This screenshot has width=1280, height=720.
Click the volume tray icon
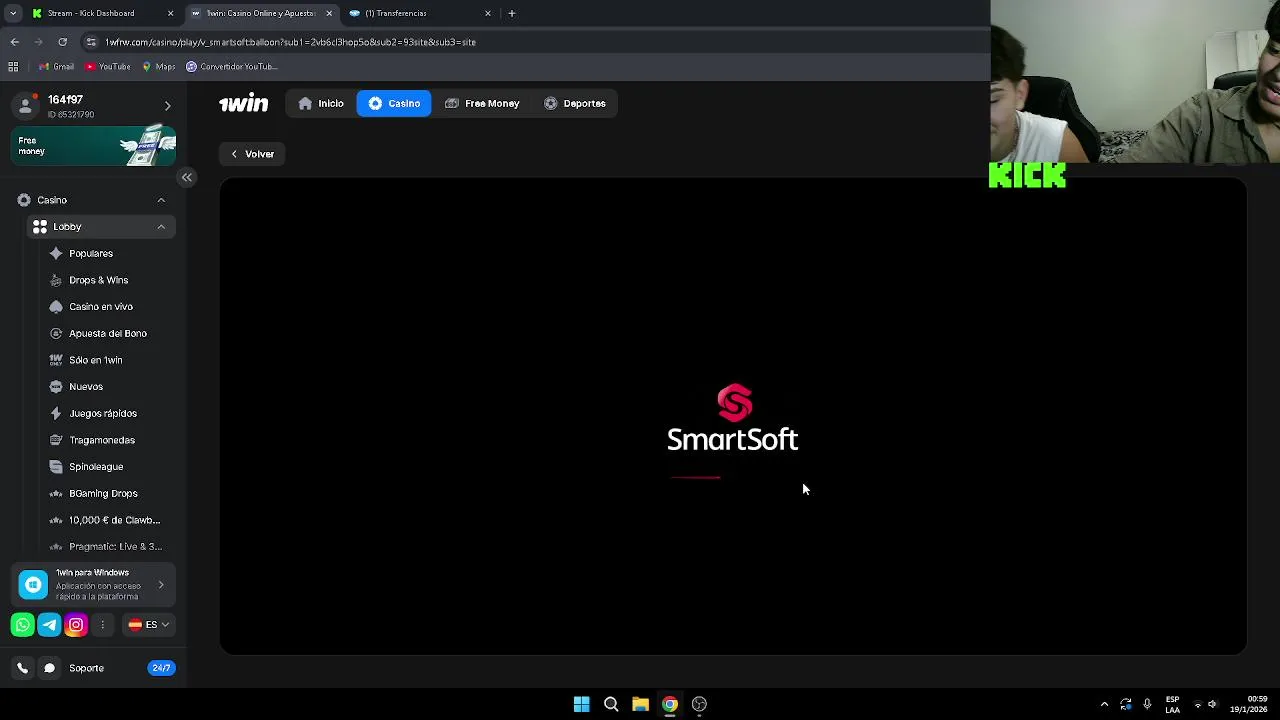tap(1212, 704)
